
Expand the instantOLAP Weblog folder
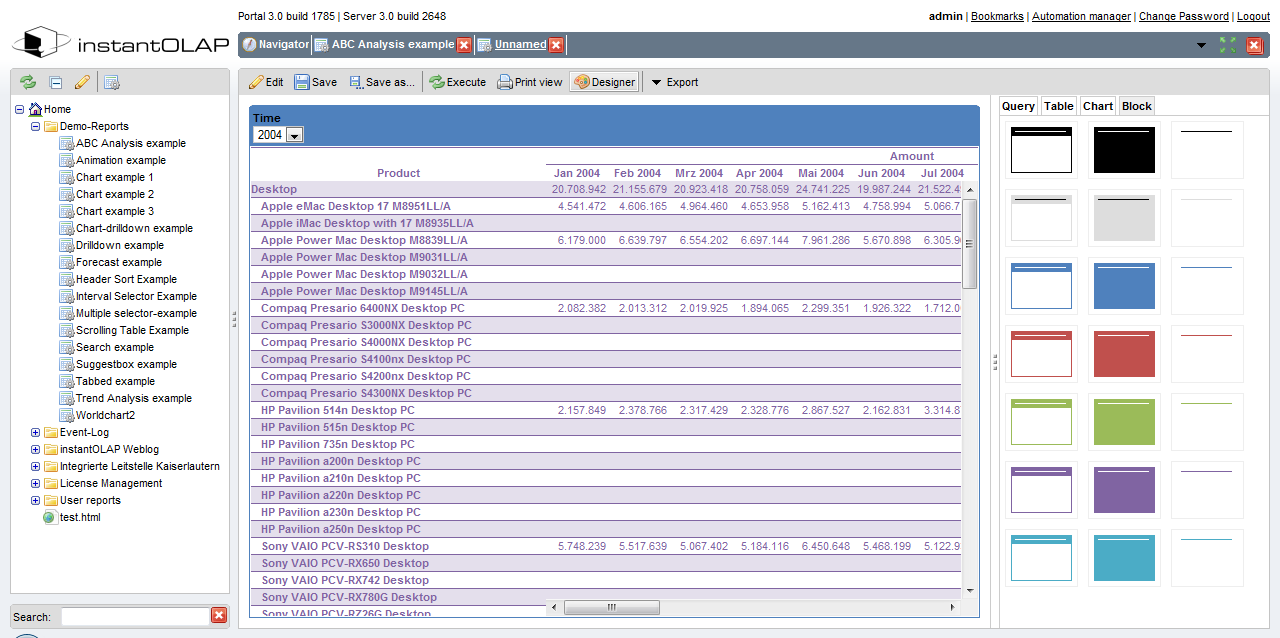36,449
